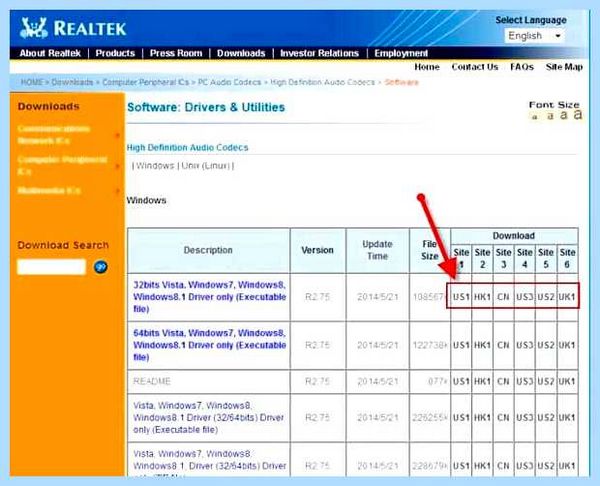Viewport: 600px width, 486px height.
Task: Download 64bits driver from US2
Action: 546,345
